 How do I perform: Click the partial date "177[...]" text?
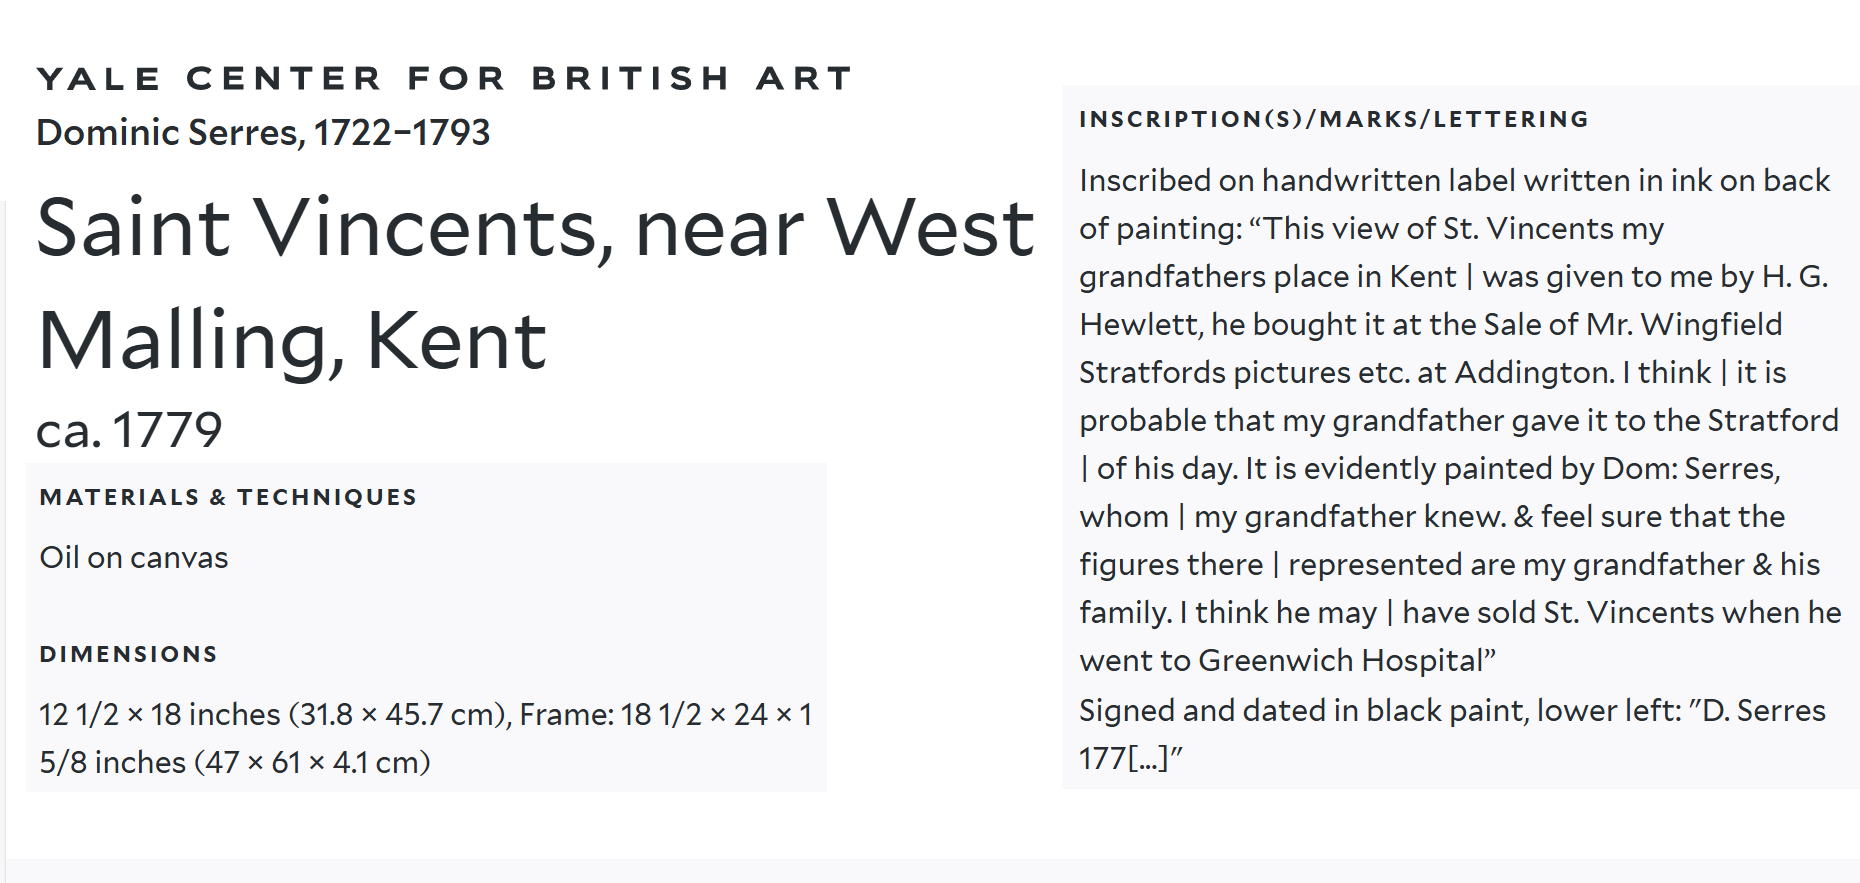coord(1129,758)
